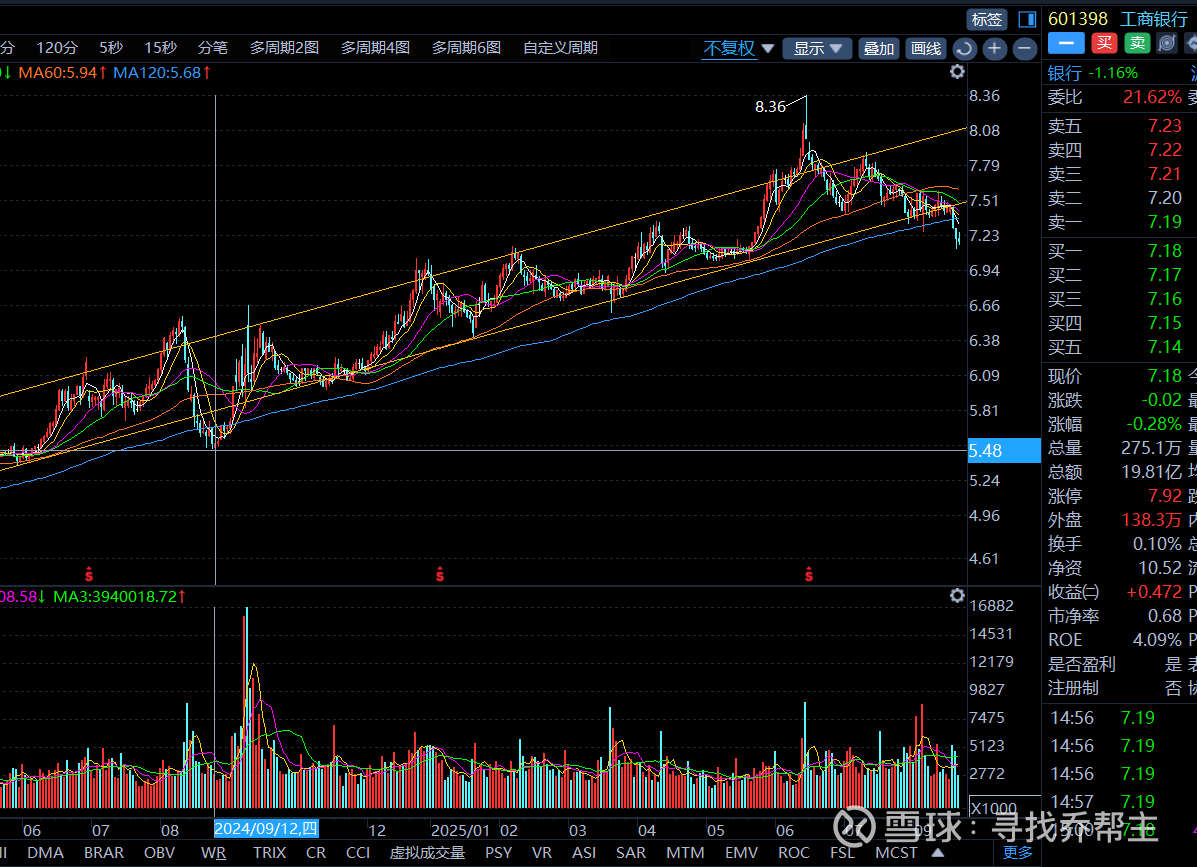Open main chart settings gear icon
The image size is (1197, 867).
(957, 72)
